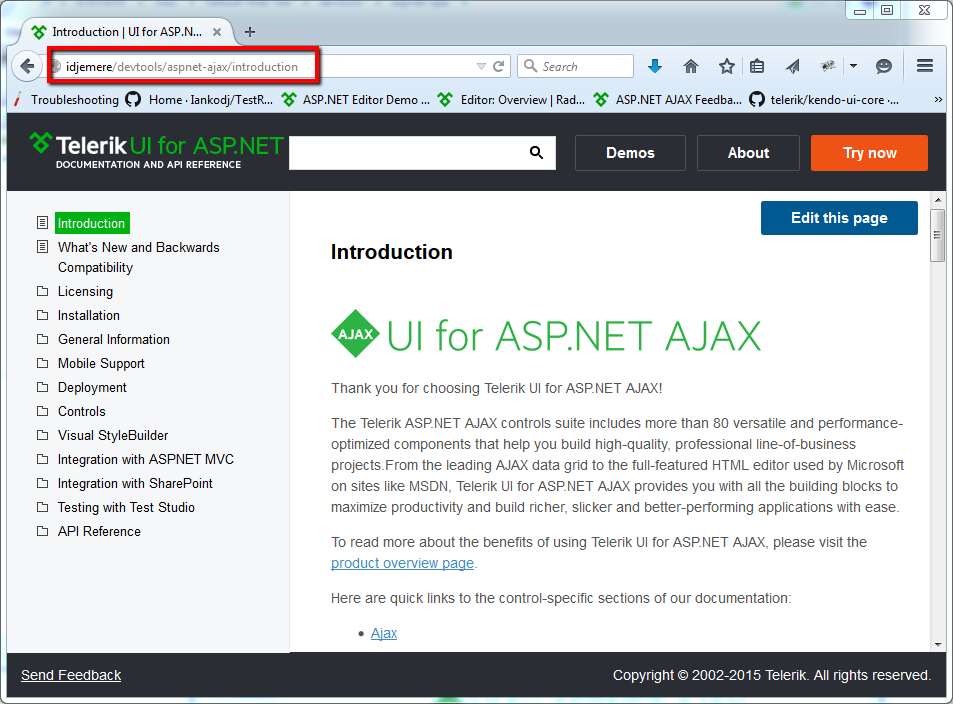Click the scrollbar up arrow
This screenshot has width=953, height=704.
[938, 199]
